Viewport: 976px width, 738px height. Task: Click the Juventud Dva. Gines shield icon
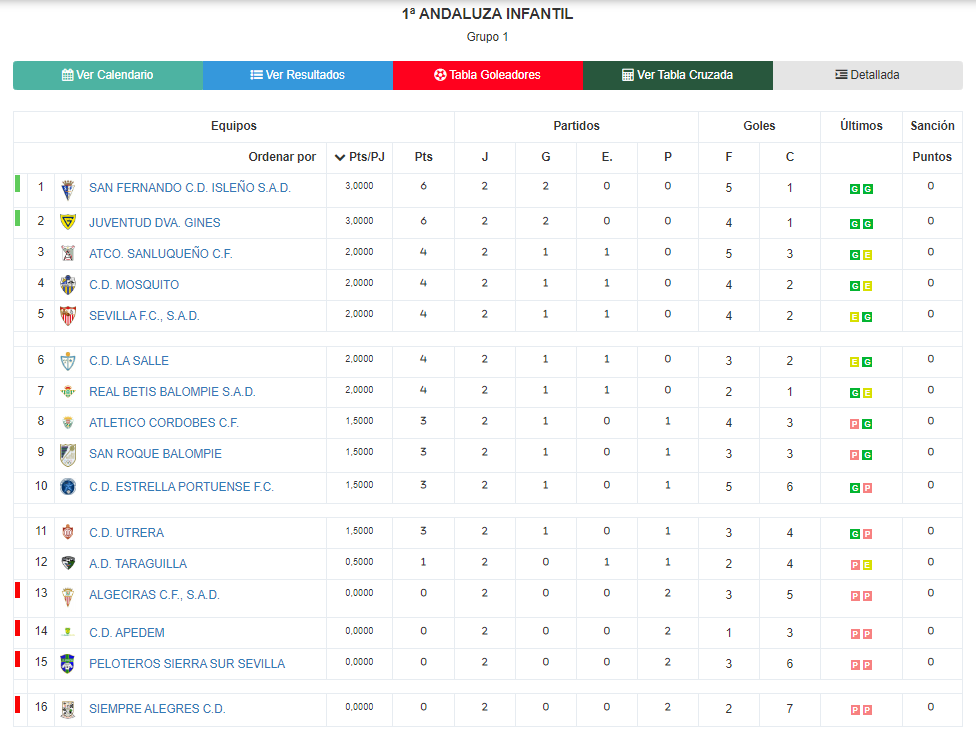click(68, 222)
